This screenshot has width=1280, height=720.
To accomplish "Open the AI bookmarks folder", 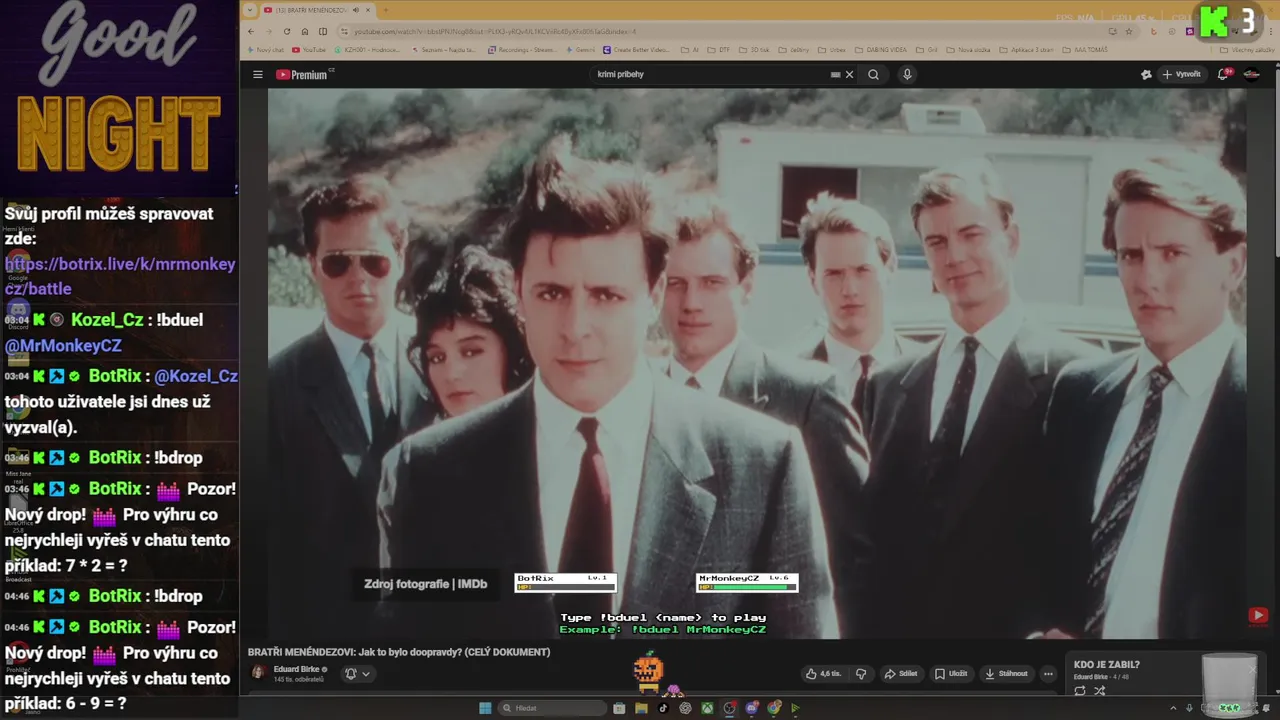I will [x=690, y=49].
